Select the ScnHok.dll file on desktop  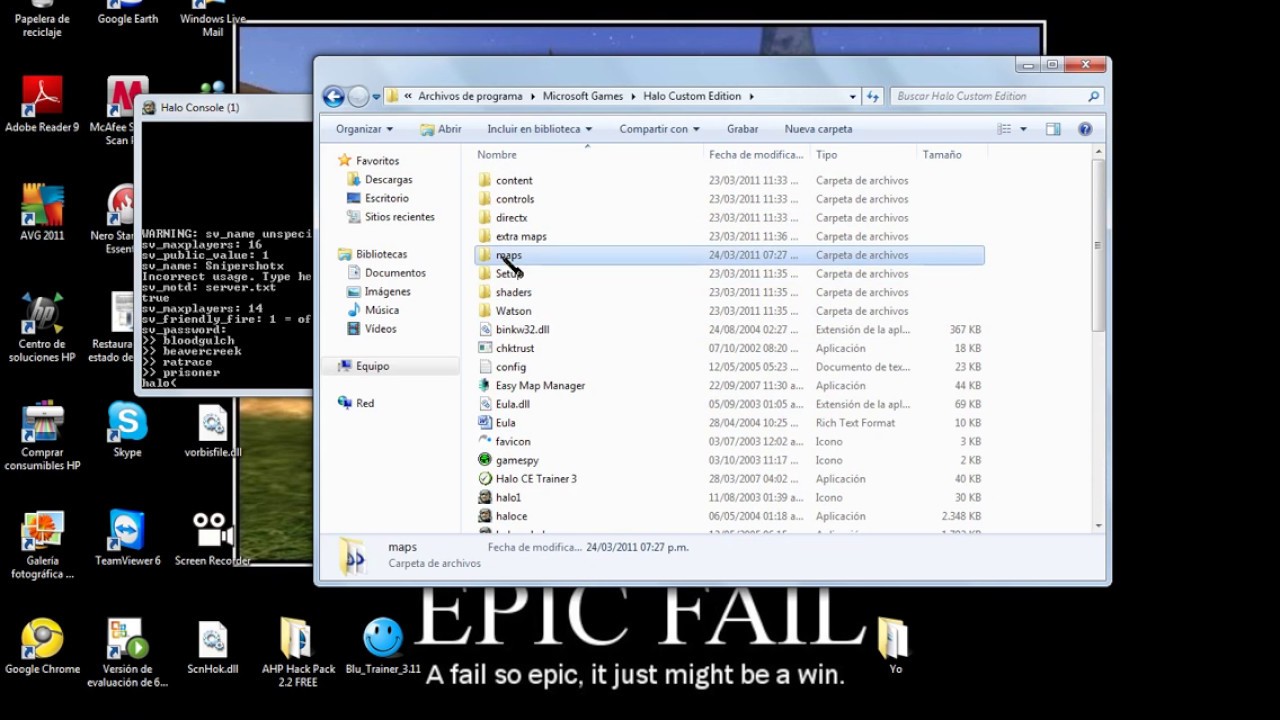212,646
